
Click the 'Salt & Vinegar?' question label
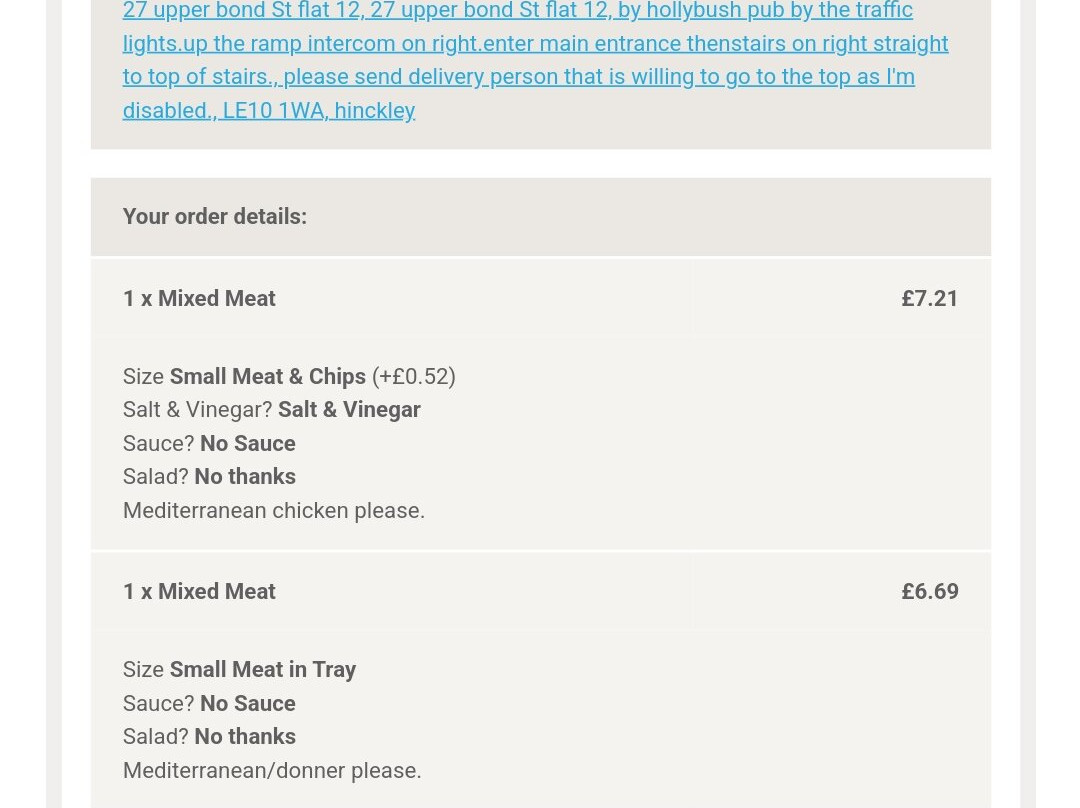coord(198,410)
